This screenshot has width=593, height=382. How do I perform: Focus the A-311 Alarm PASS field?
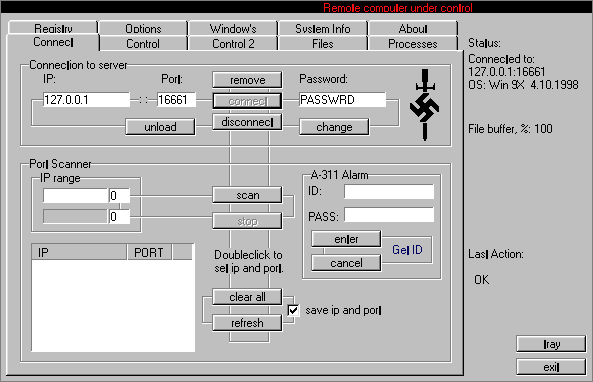389,214
